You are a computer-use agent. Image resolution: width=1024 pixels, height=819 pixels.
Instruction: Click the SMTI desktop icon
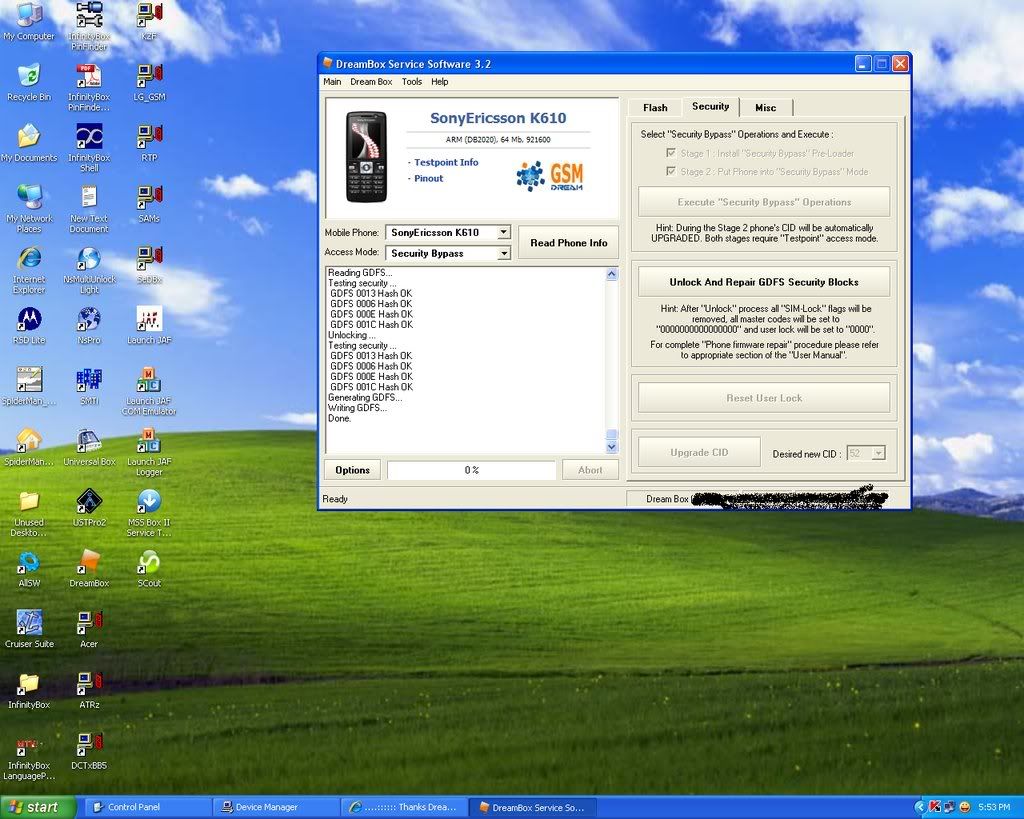coord(89,386)
